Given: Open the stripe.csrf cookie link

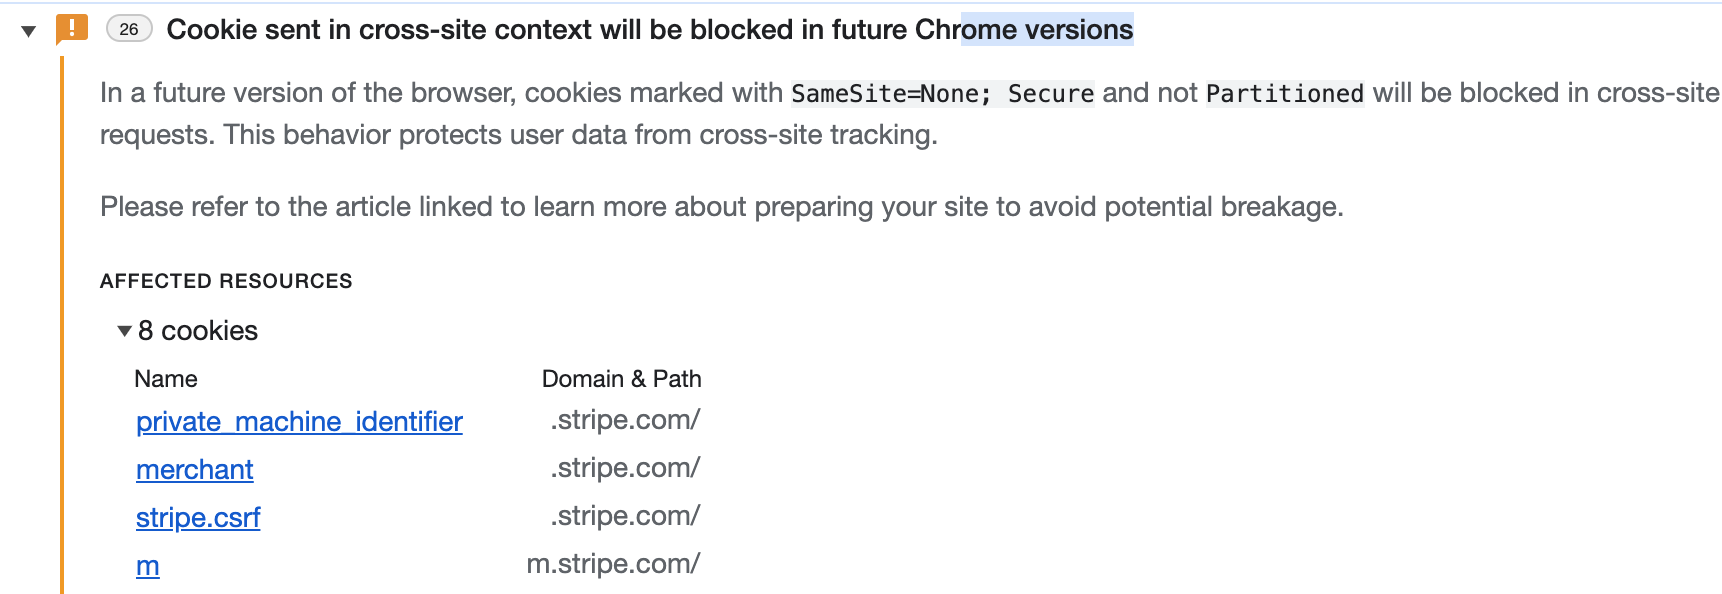Looking at the screenshot, I should (198, 518).
